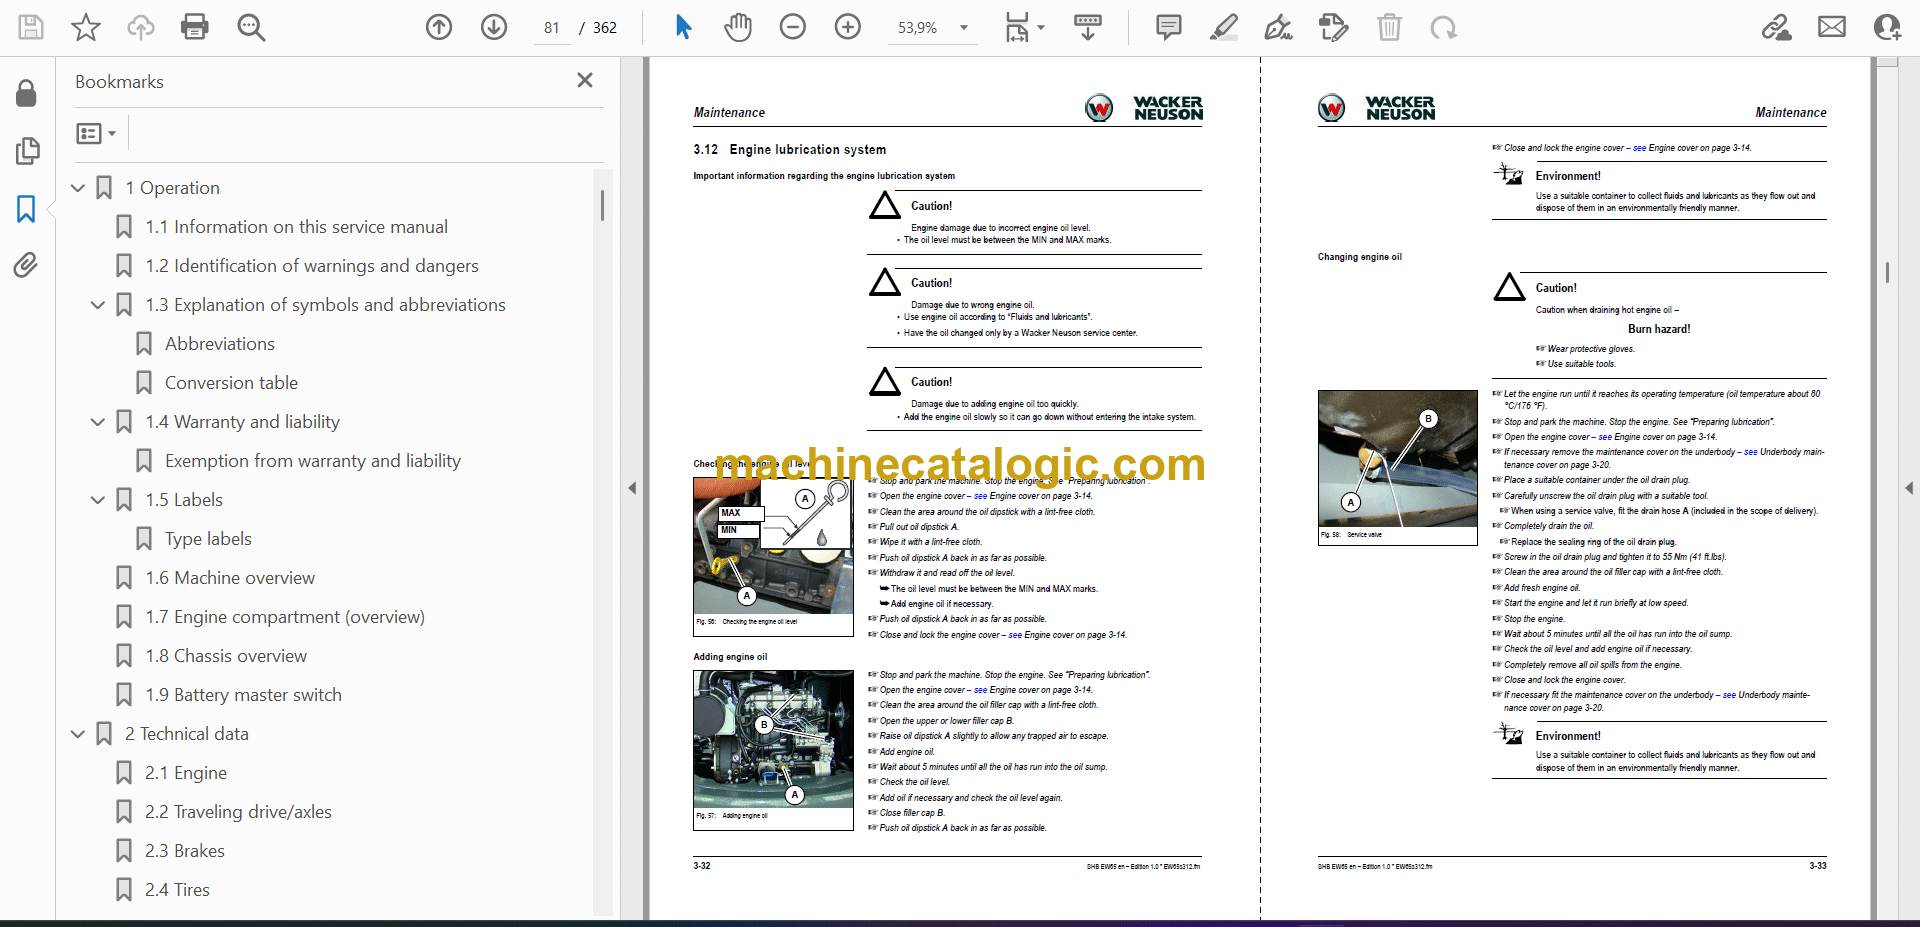Select the highlighter pen tool

(1223, 27)
